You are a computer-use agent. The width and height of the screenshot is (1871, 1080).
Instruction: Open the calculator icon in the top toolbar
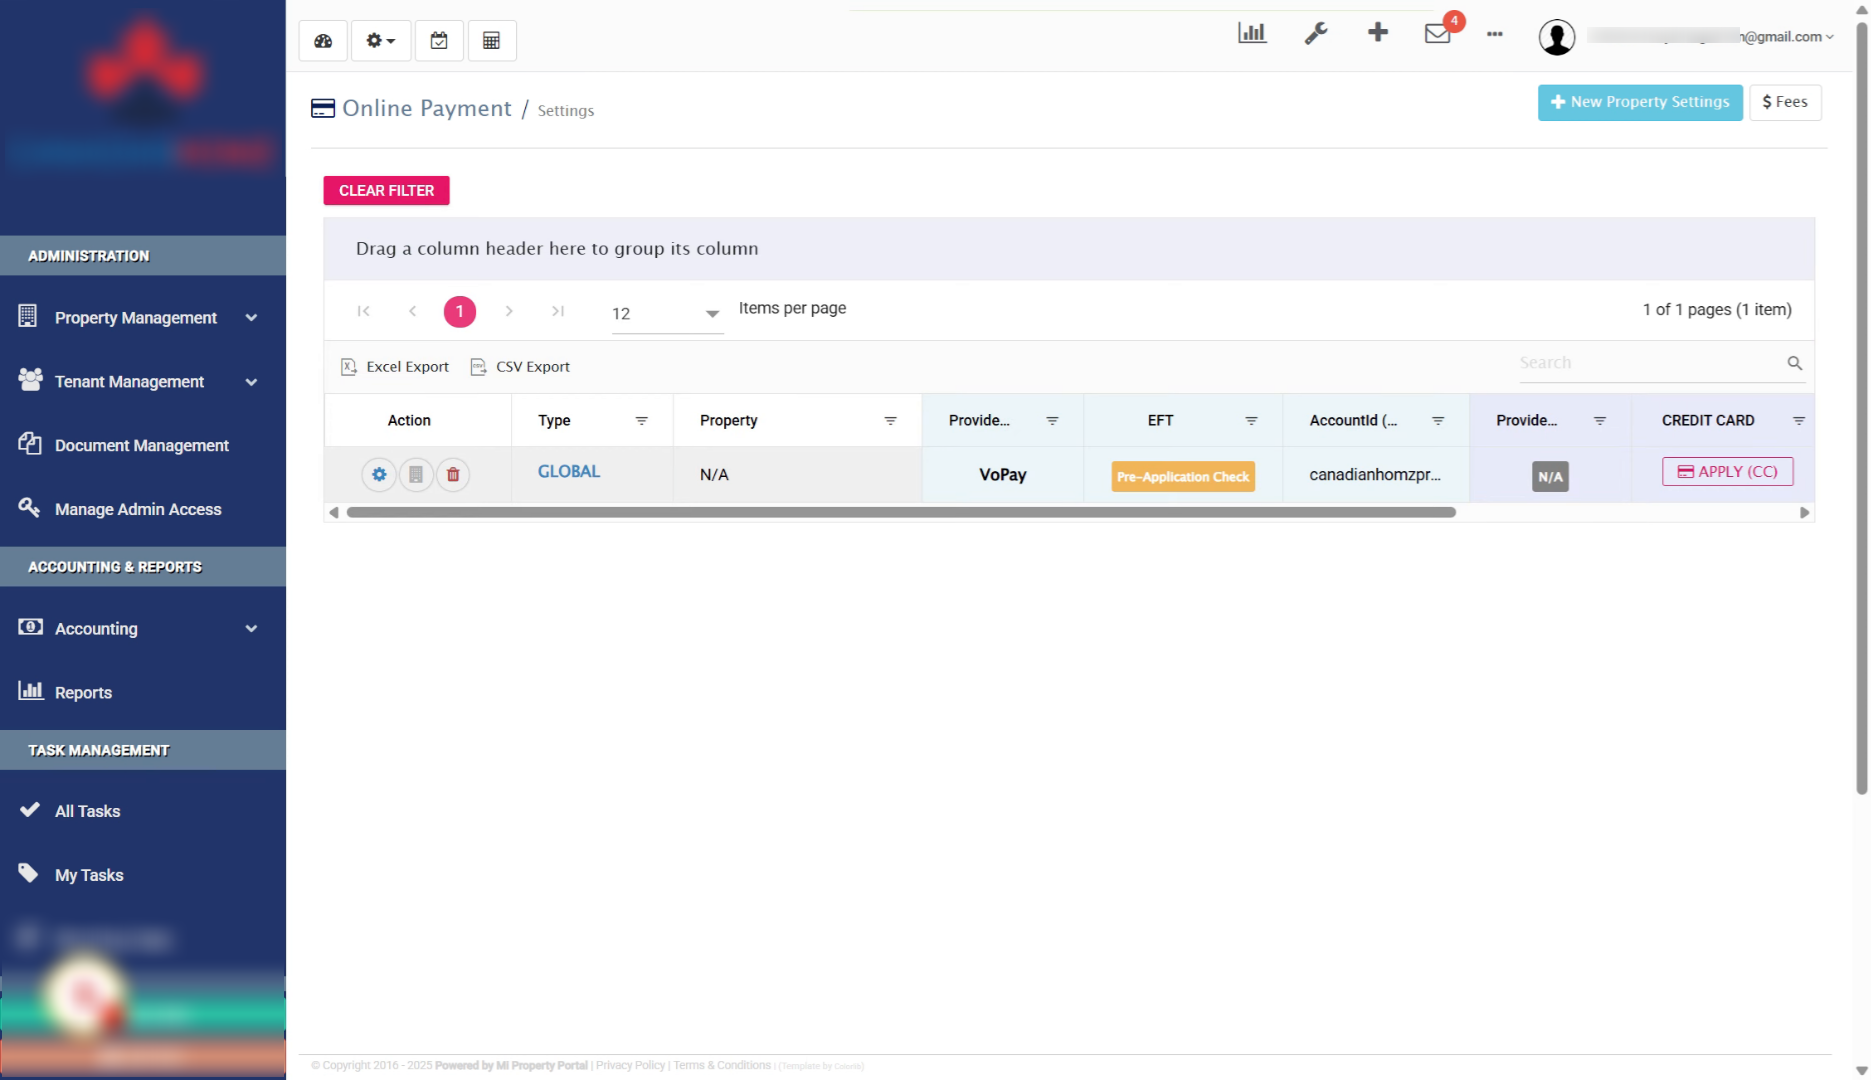pyautogui.click(x=492, y=40)
